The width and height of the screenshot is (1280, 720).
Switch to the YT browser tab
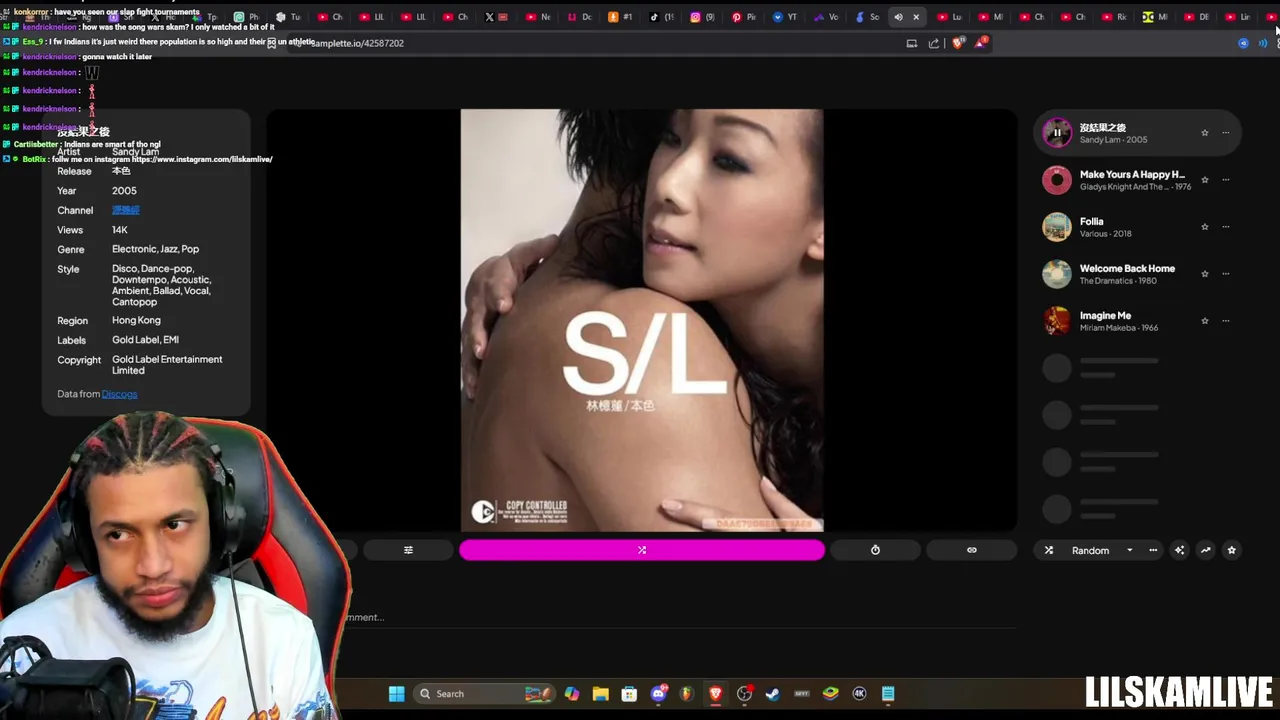[784, 17]
